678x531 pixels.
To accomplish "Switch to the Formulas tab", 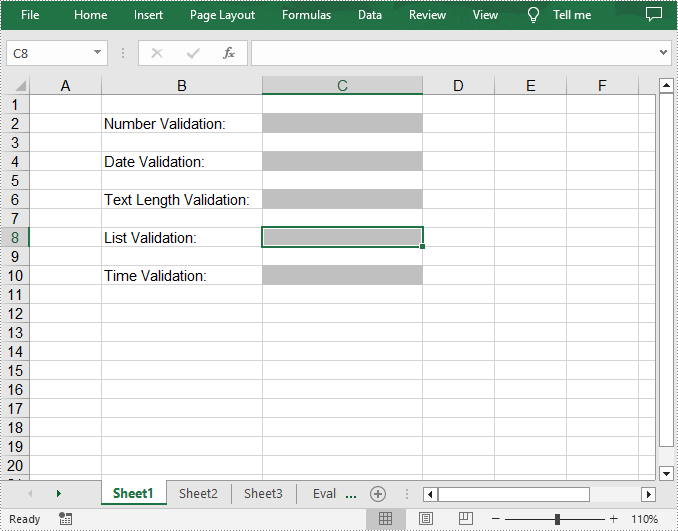I will pyautogui.click(x=306, y=15).
